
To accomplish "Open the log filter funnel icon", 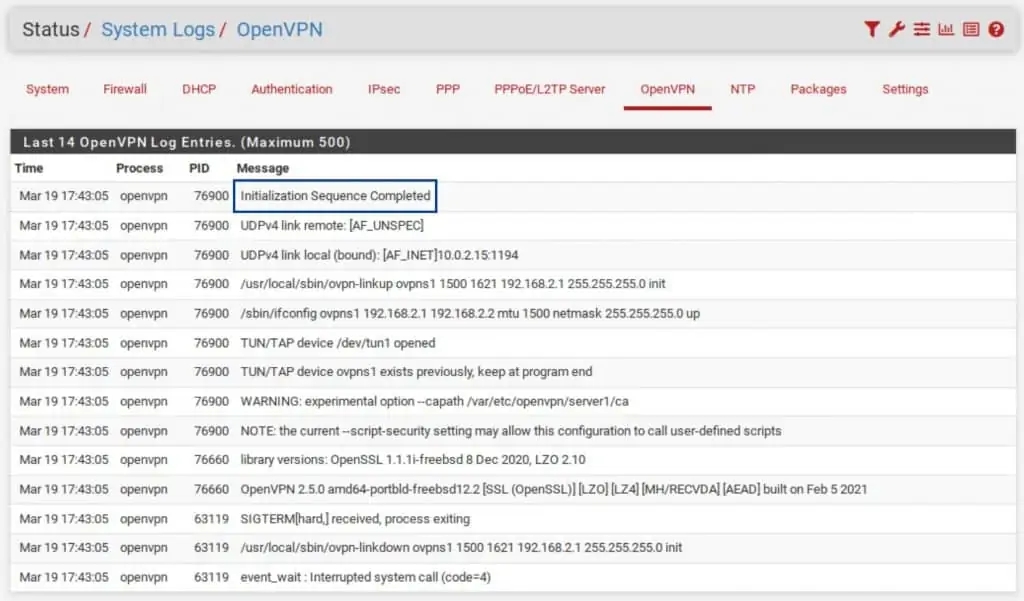I will (x=872, y=30).
